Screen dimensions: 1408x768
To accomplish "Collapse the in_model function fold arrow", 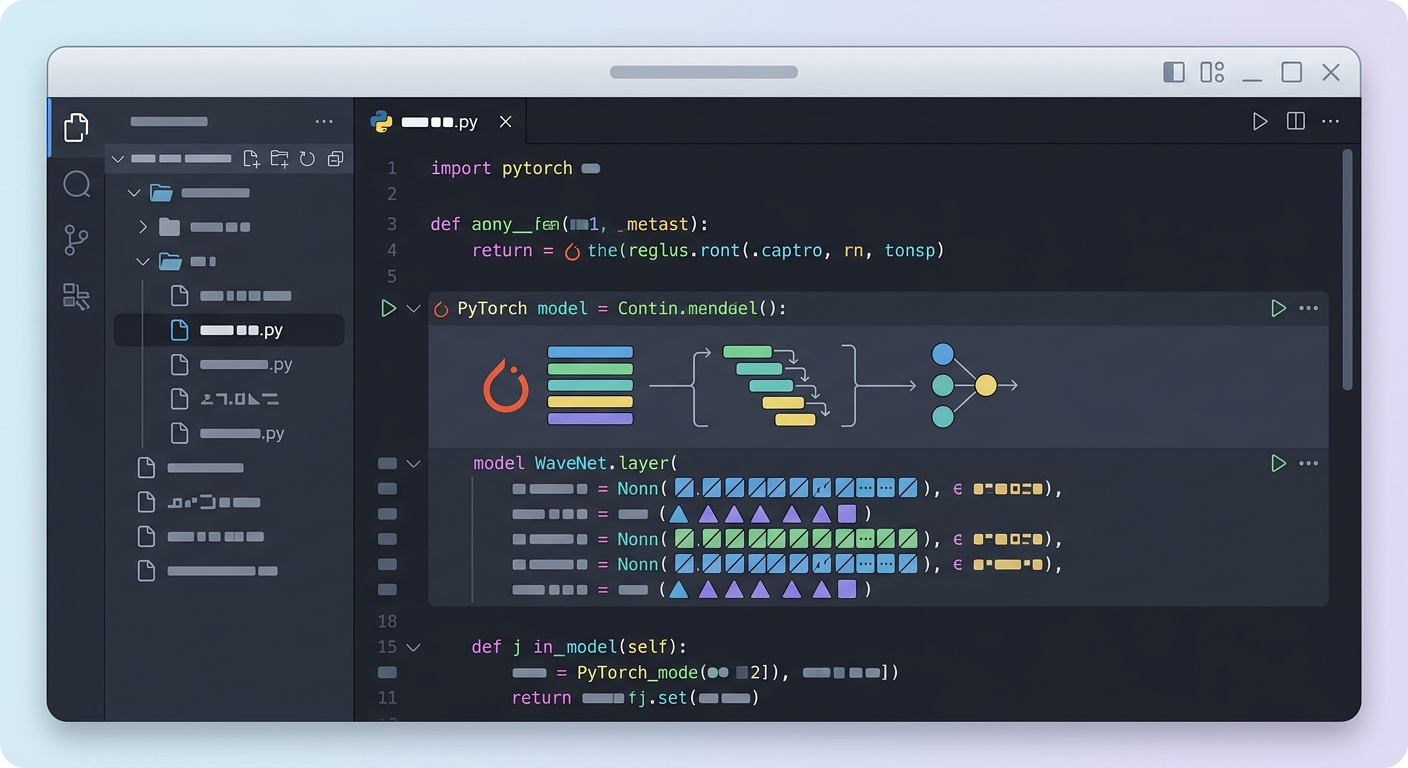I will (413, 647).
